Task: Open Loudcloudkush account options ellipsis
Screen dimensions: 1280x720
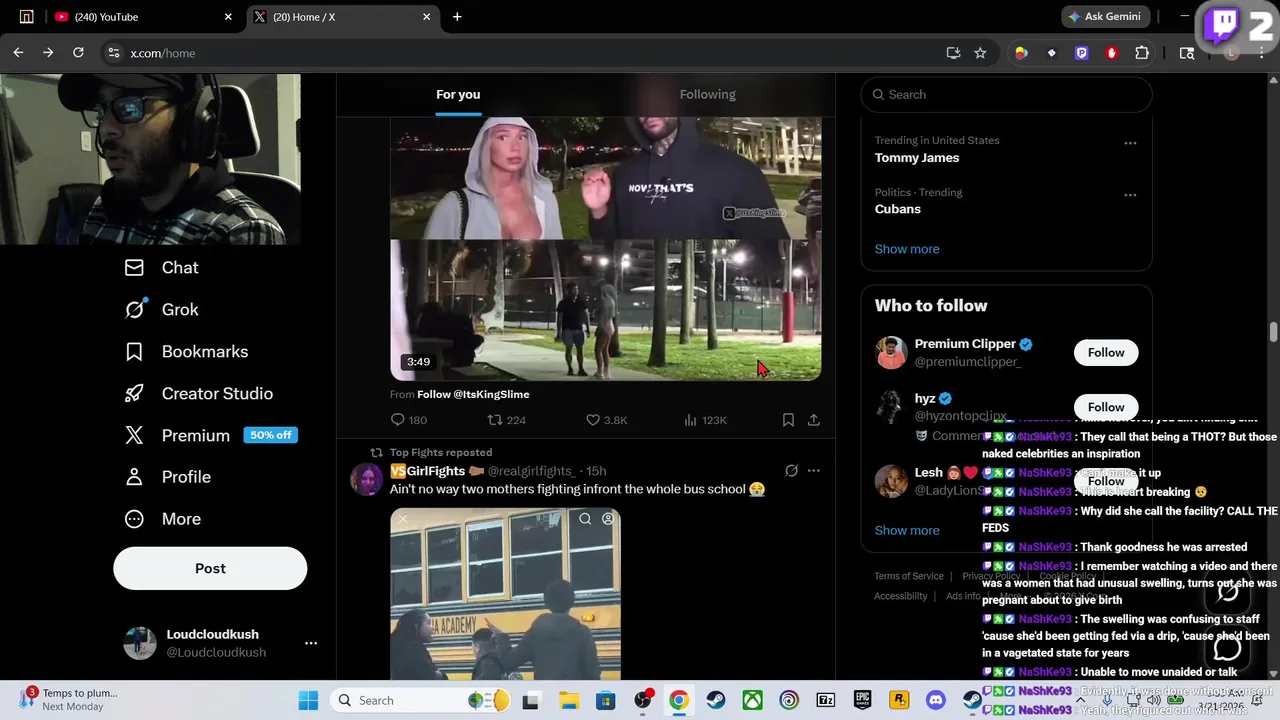Action: [311, 643]
